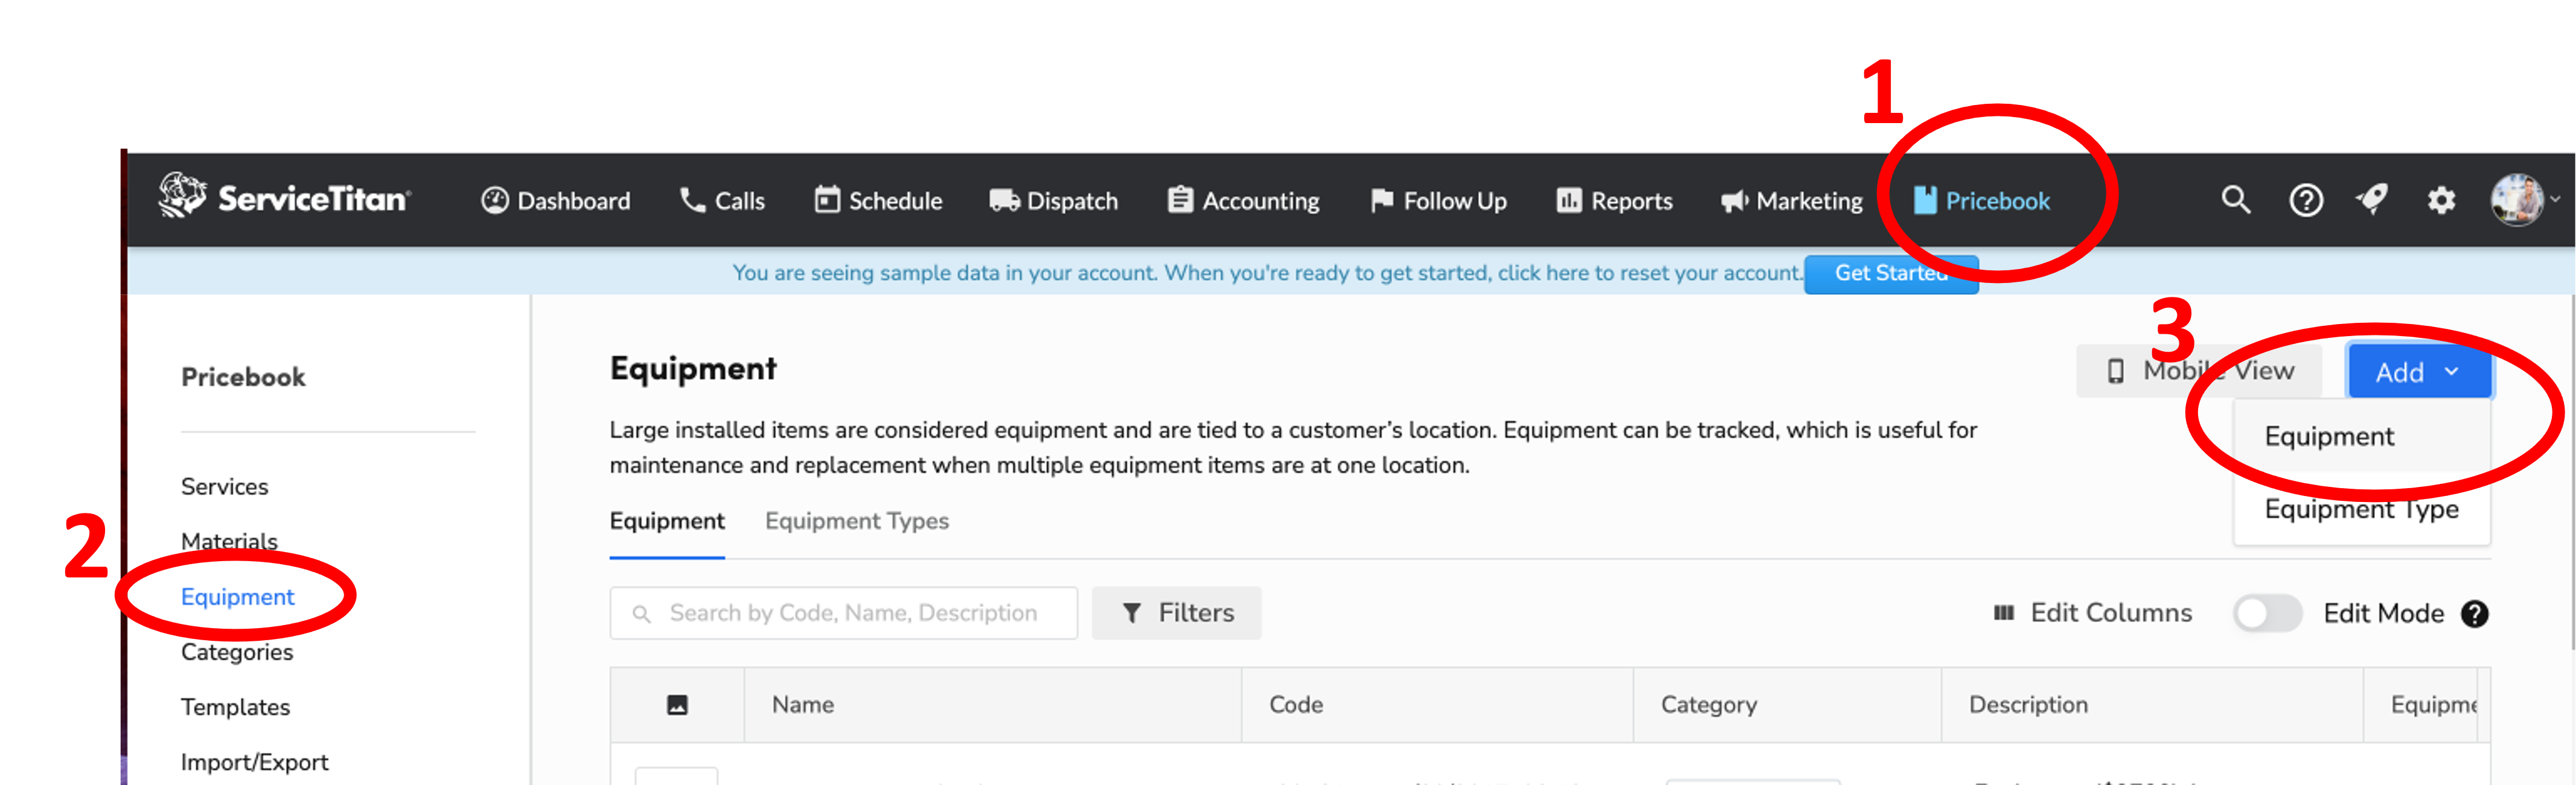Select Equipment Type from Add menu
The height and width of the screenshot is (785, 2576).
pos(2360,509)
